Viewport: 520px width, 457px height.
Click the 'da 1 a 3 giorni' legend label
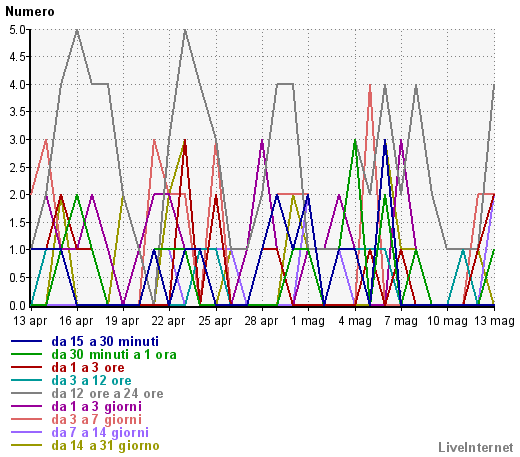click(x=97, y=406)
